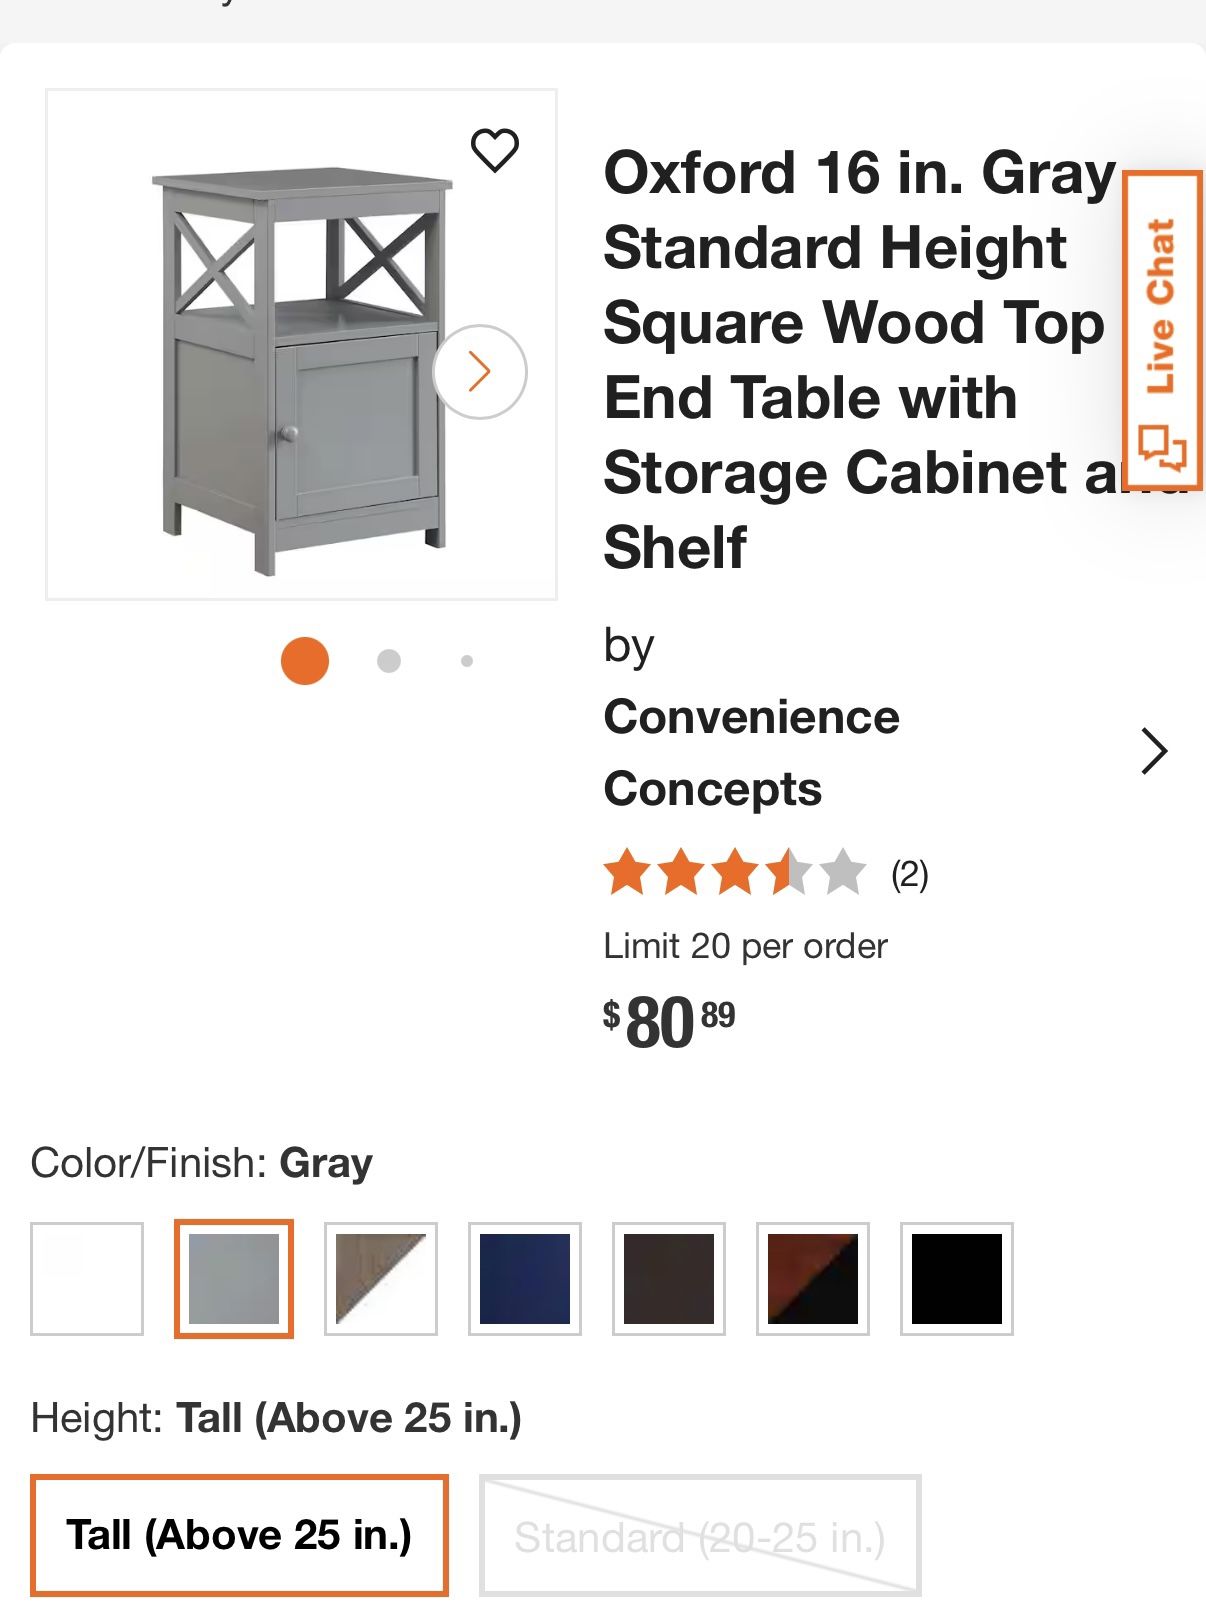Choose the gray color swatch
Viewport: 1206px width, 1623px height.
click(234, 1279)
